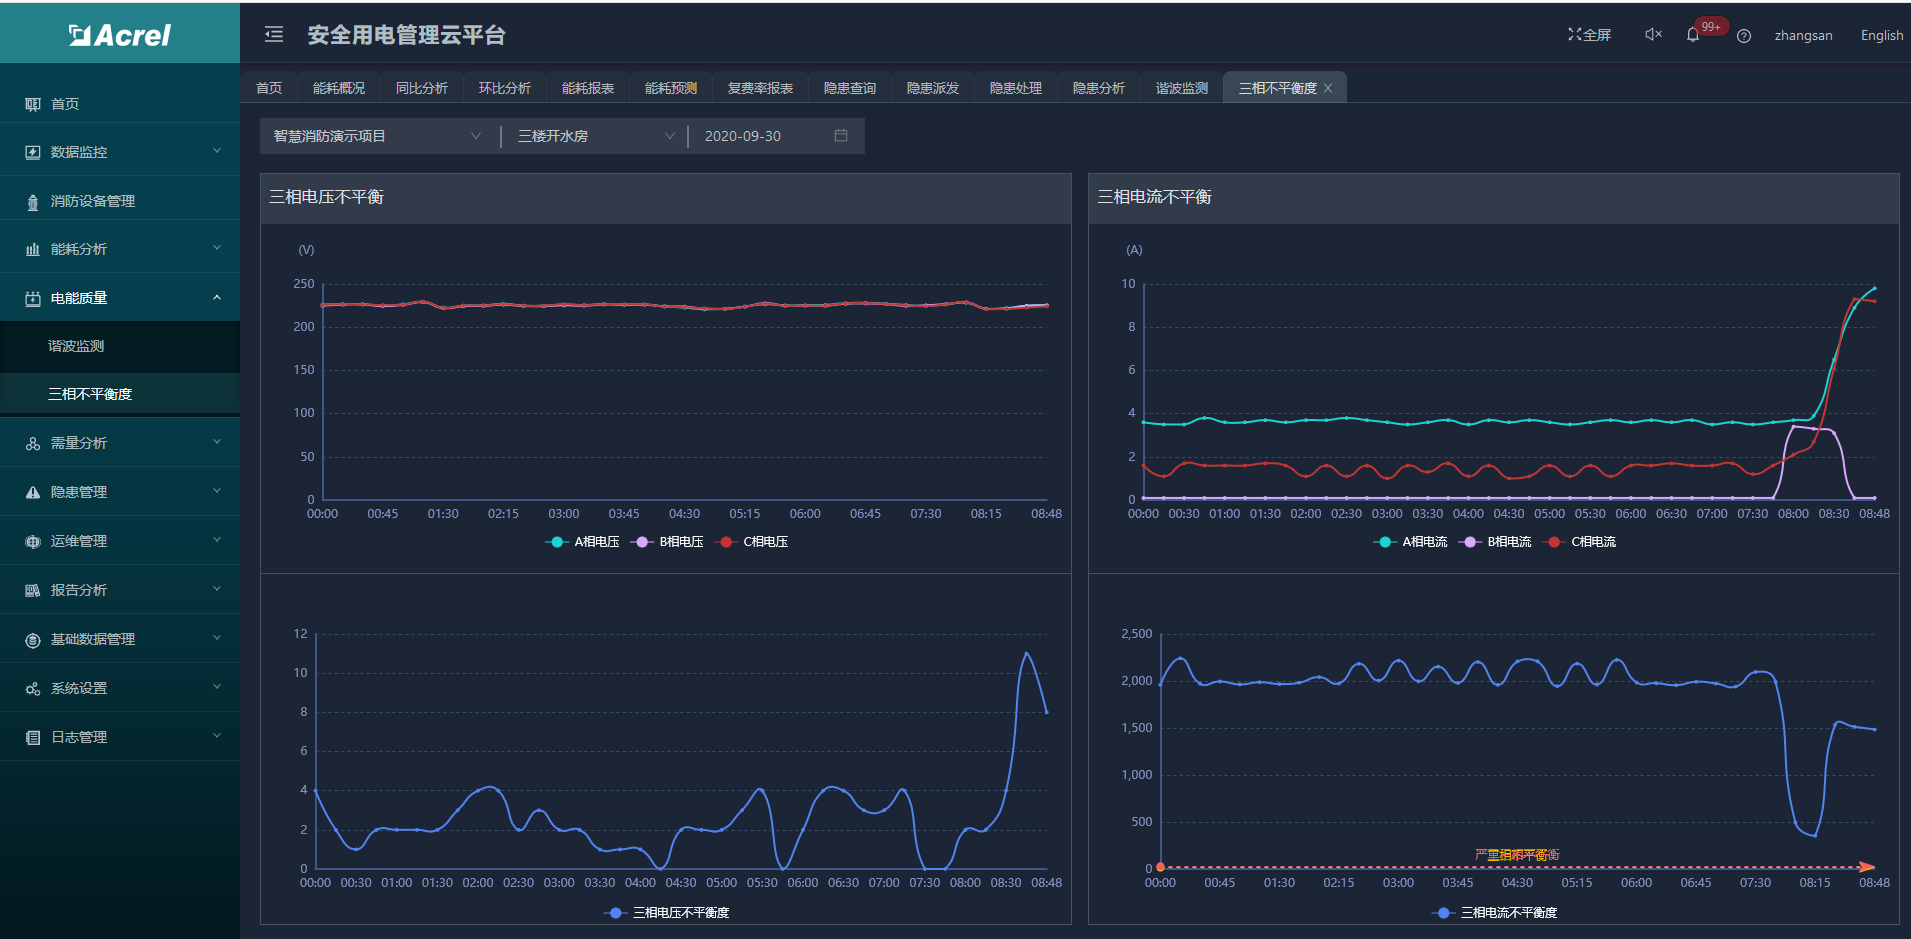Select 谐波监测 in the sidebar submenu
The image size is (1911, 939).
click(x=76, y=346)
